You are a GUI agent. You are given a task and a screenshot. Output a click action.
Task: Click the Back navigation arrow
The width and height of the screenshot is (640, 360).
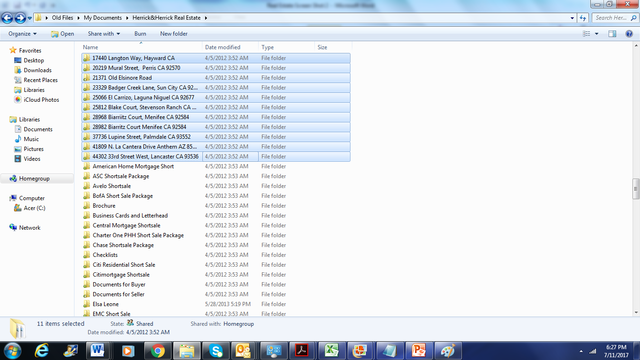pyautogui.click(x=7, y=18)
